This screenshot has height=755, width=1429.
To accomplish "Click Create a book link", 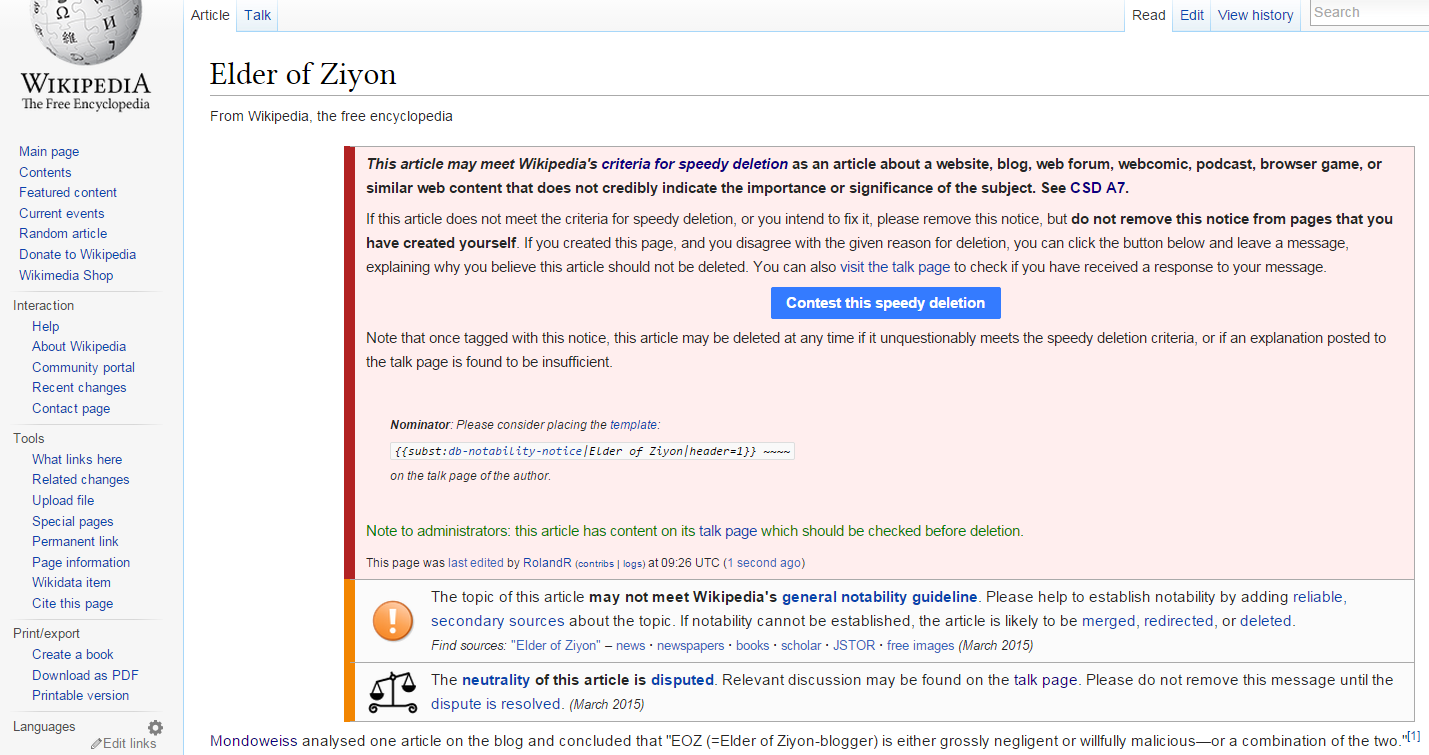I will pyautogui.click(x=73, y=655).
